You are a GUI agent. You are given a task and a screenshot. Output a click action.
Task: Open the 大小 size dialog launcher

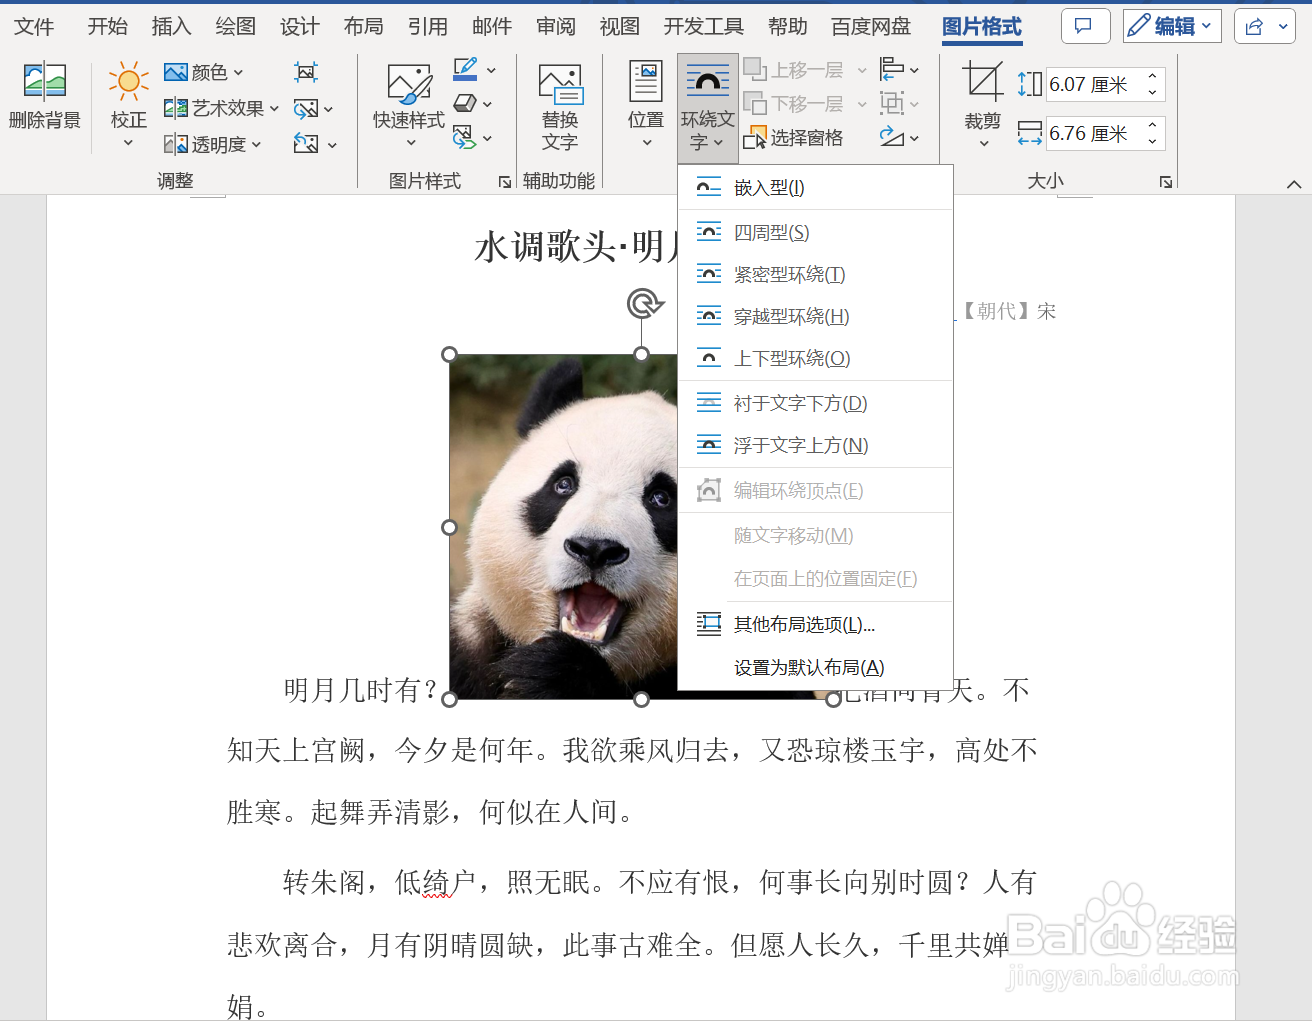(1166, 181)
